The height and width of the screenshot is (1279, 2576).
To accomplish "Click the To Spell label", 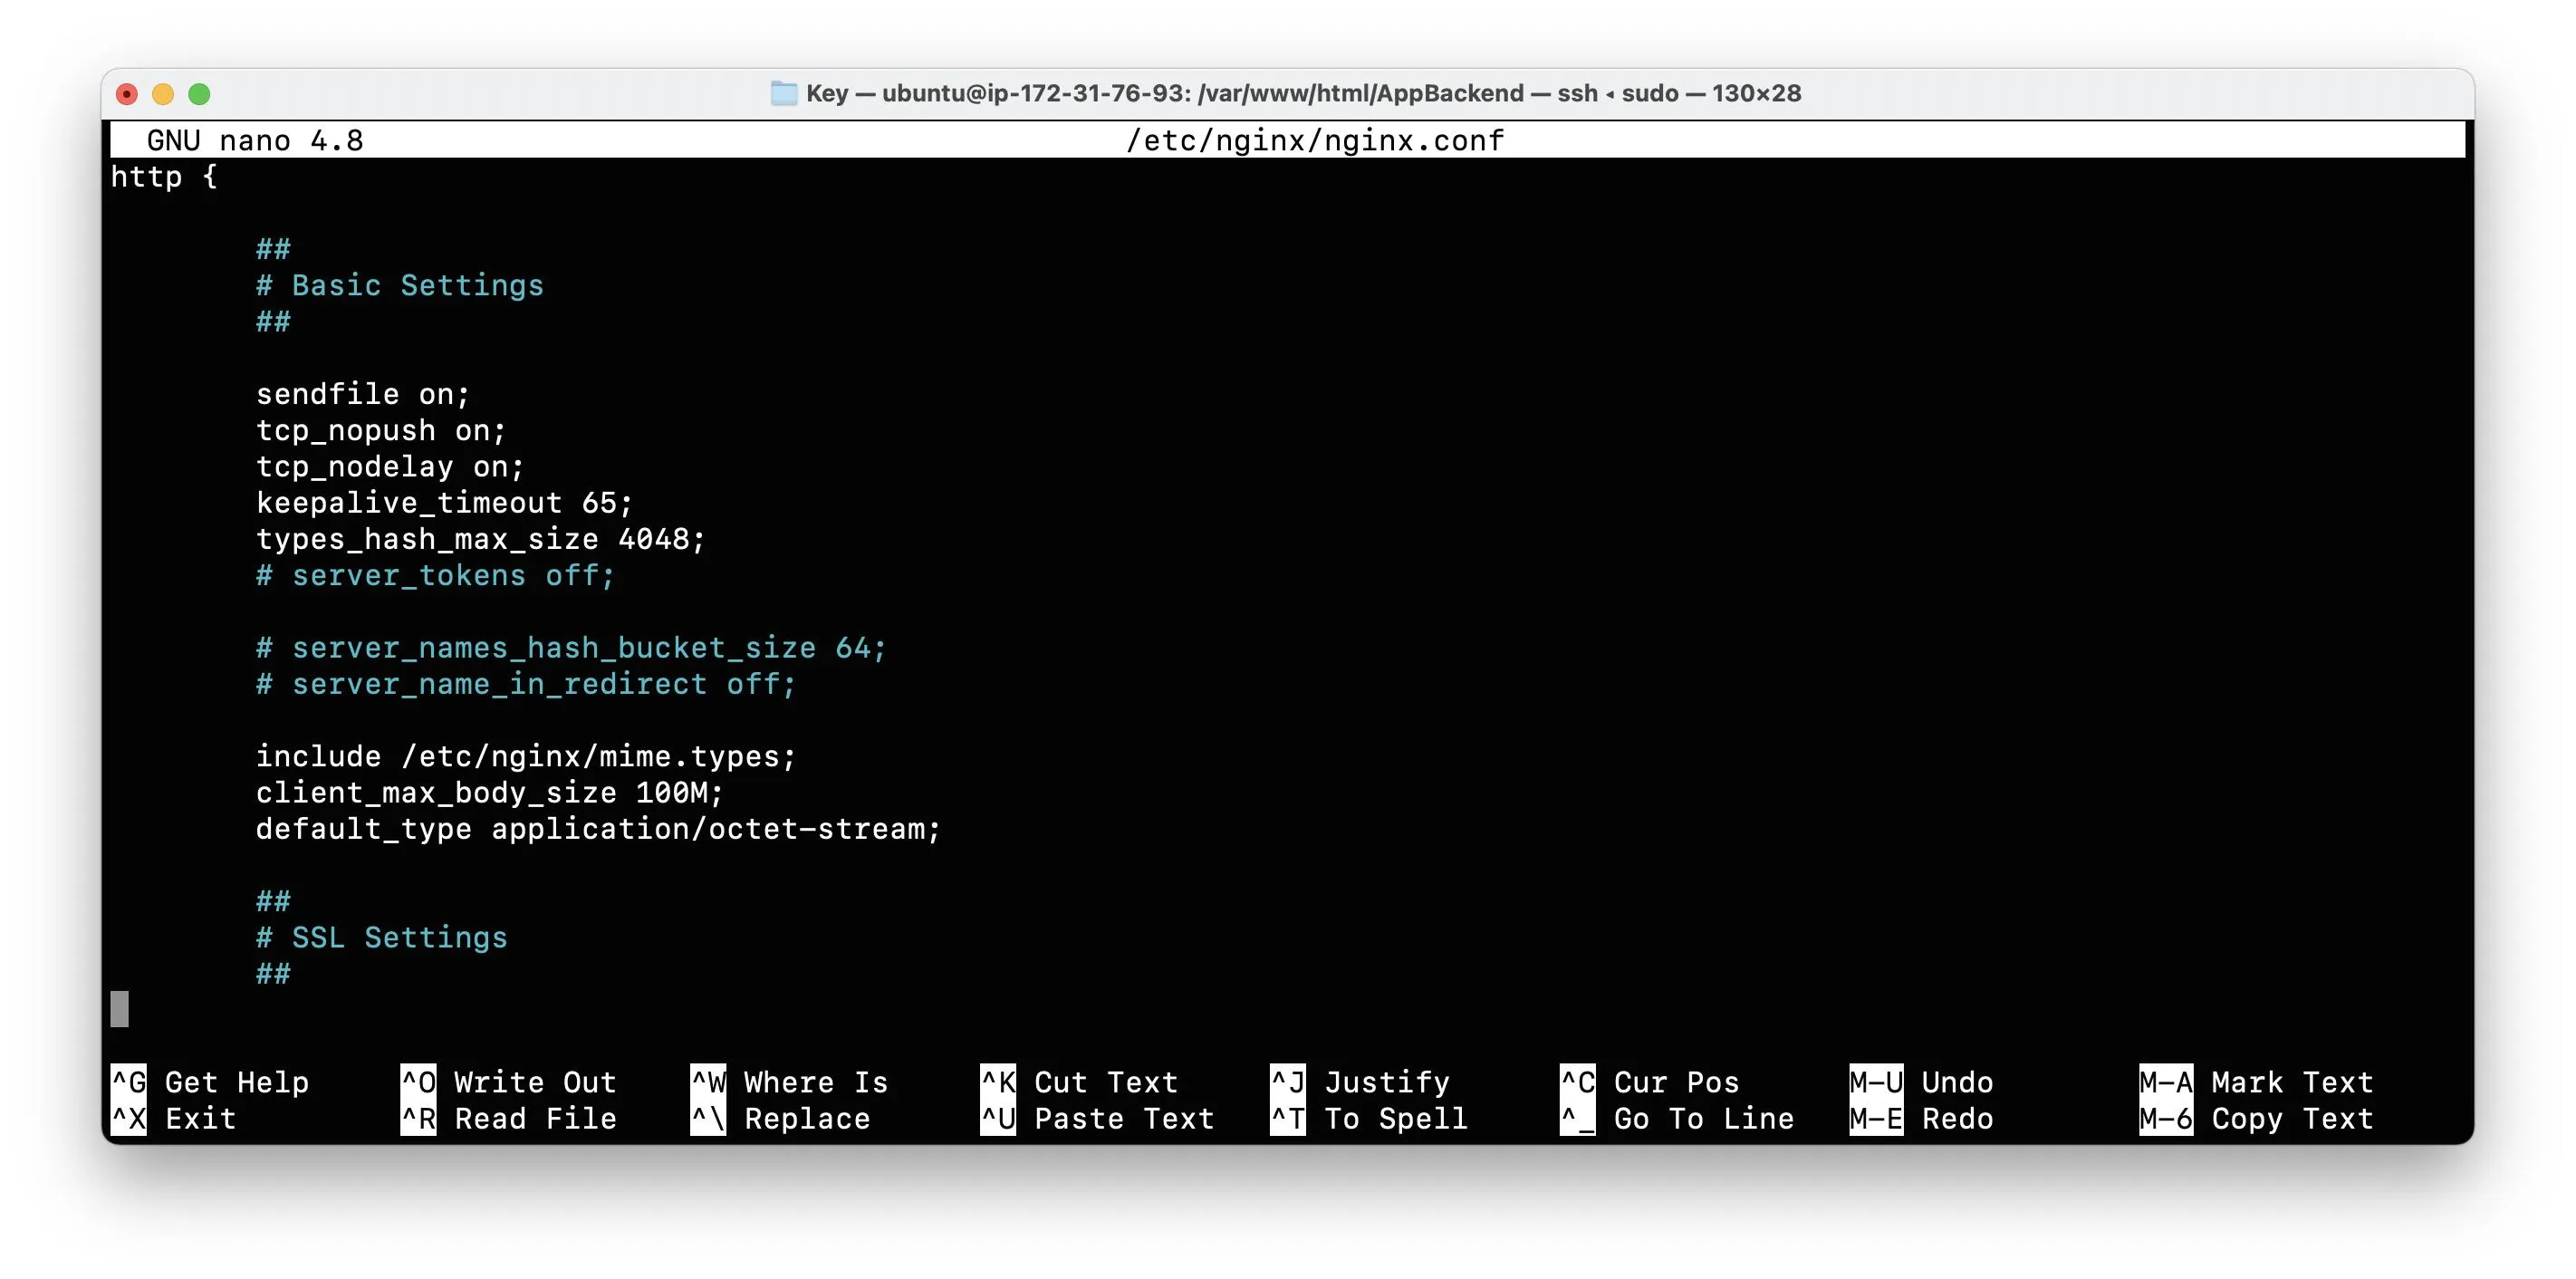I will point(1395,1118).
